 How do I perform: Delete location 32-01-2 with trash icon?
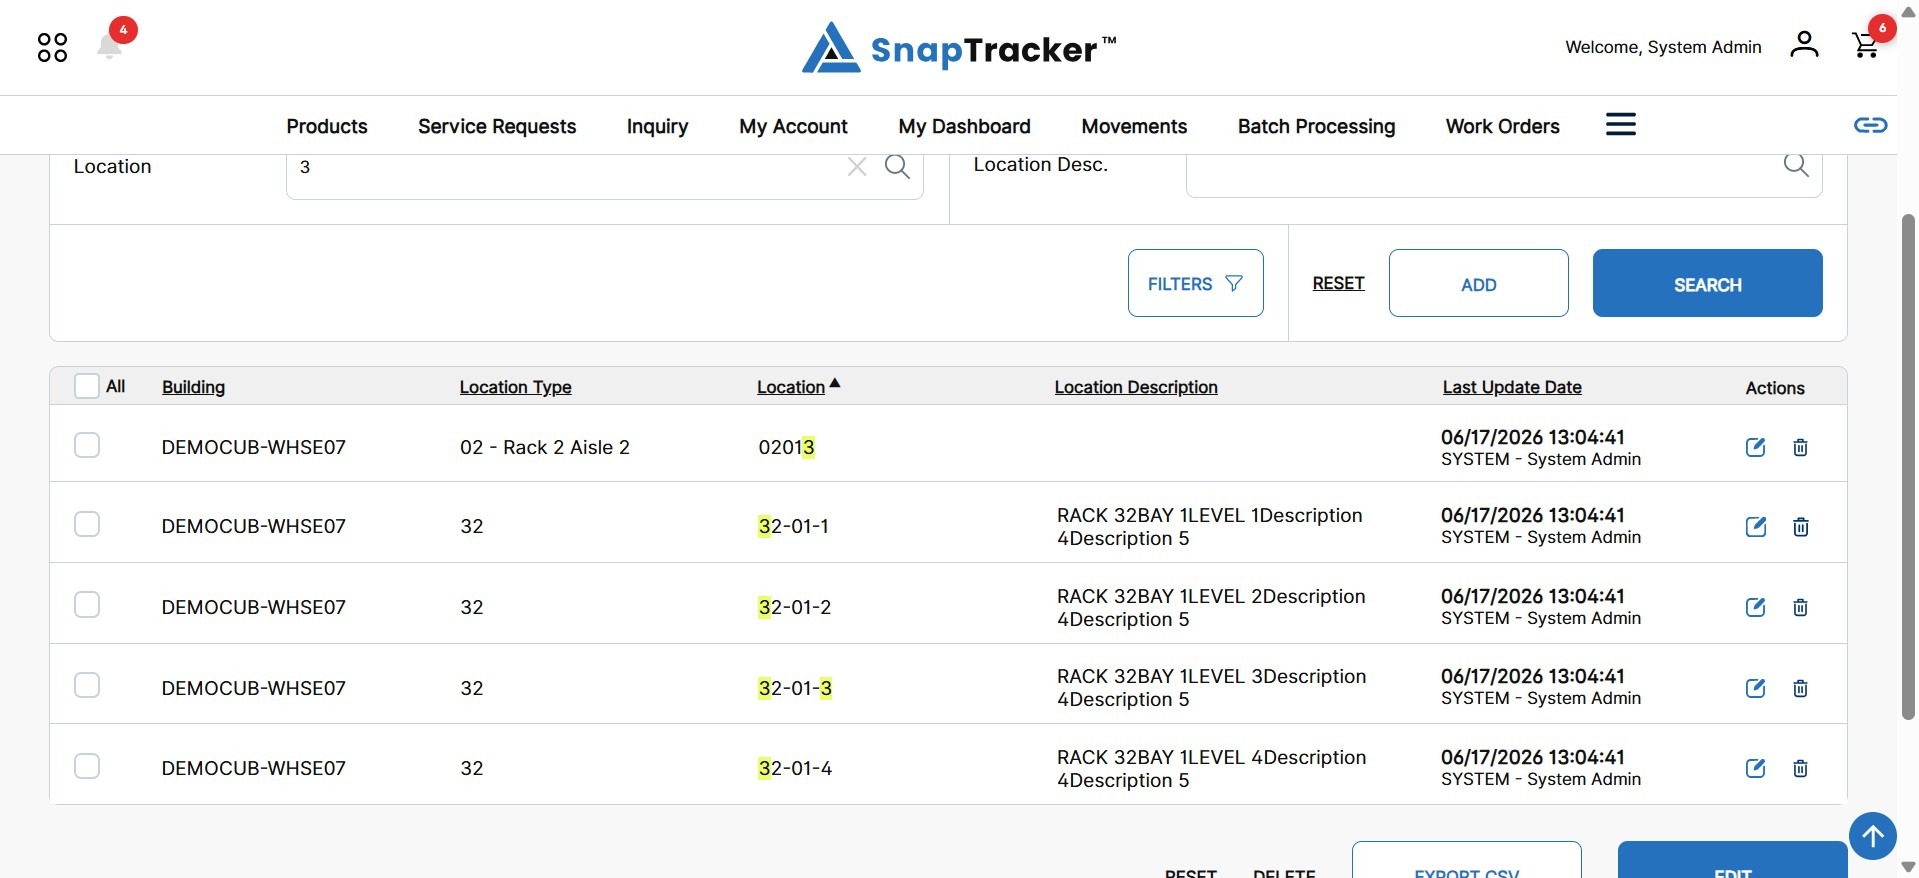tap(1800, 607)
